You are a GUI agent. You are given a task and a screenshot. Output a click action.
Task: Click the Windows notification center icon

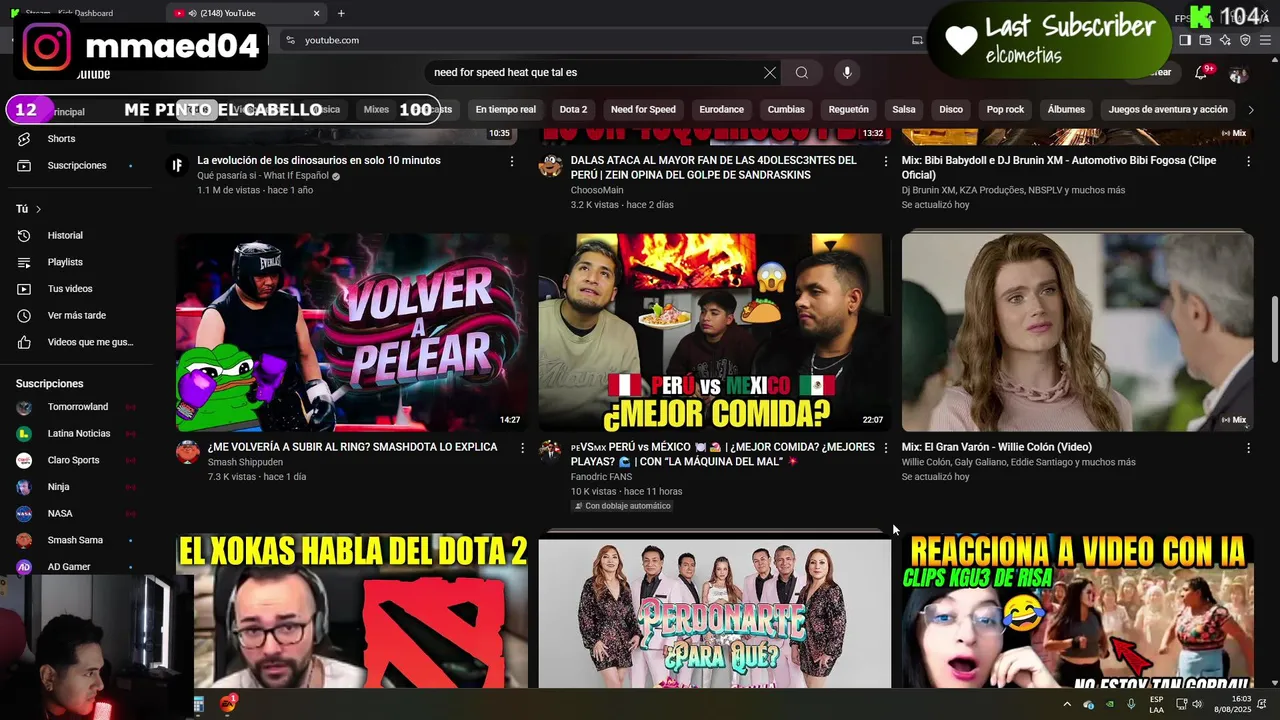(x=1263, y=704)
